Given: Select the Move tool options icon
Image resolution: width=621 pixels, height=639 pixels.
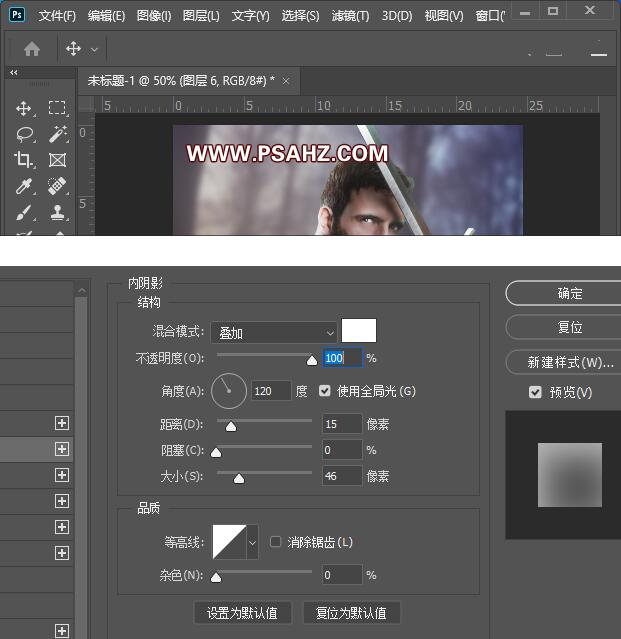Looking at the screenshot, I should pos(73,49).
